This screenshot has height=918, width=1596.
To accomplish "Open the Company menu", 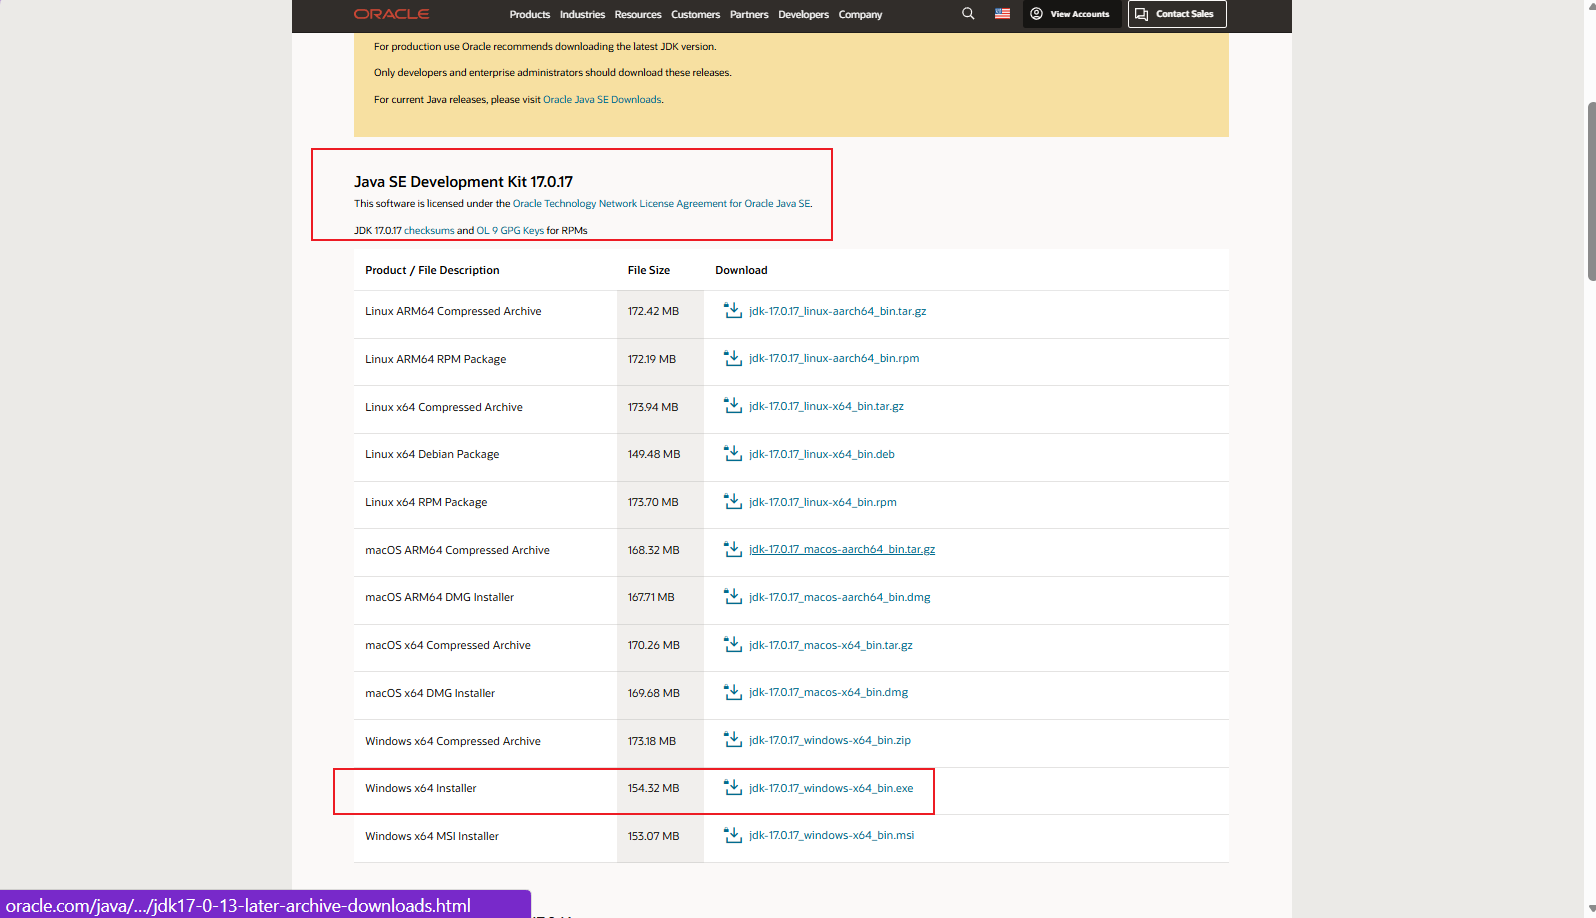I will tap(860, 15).
